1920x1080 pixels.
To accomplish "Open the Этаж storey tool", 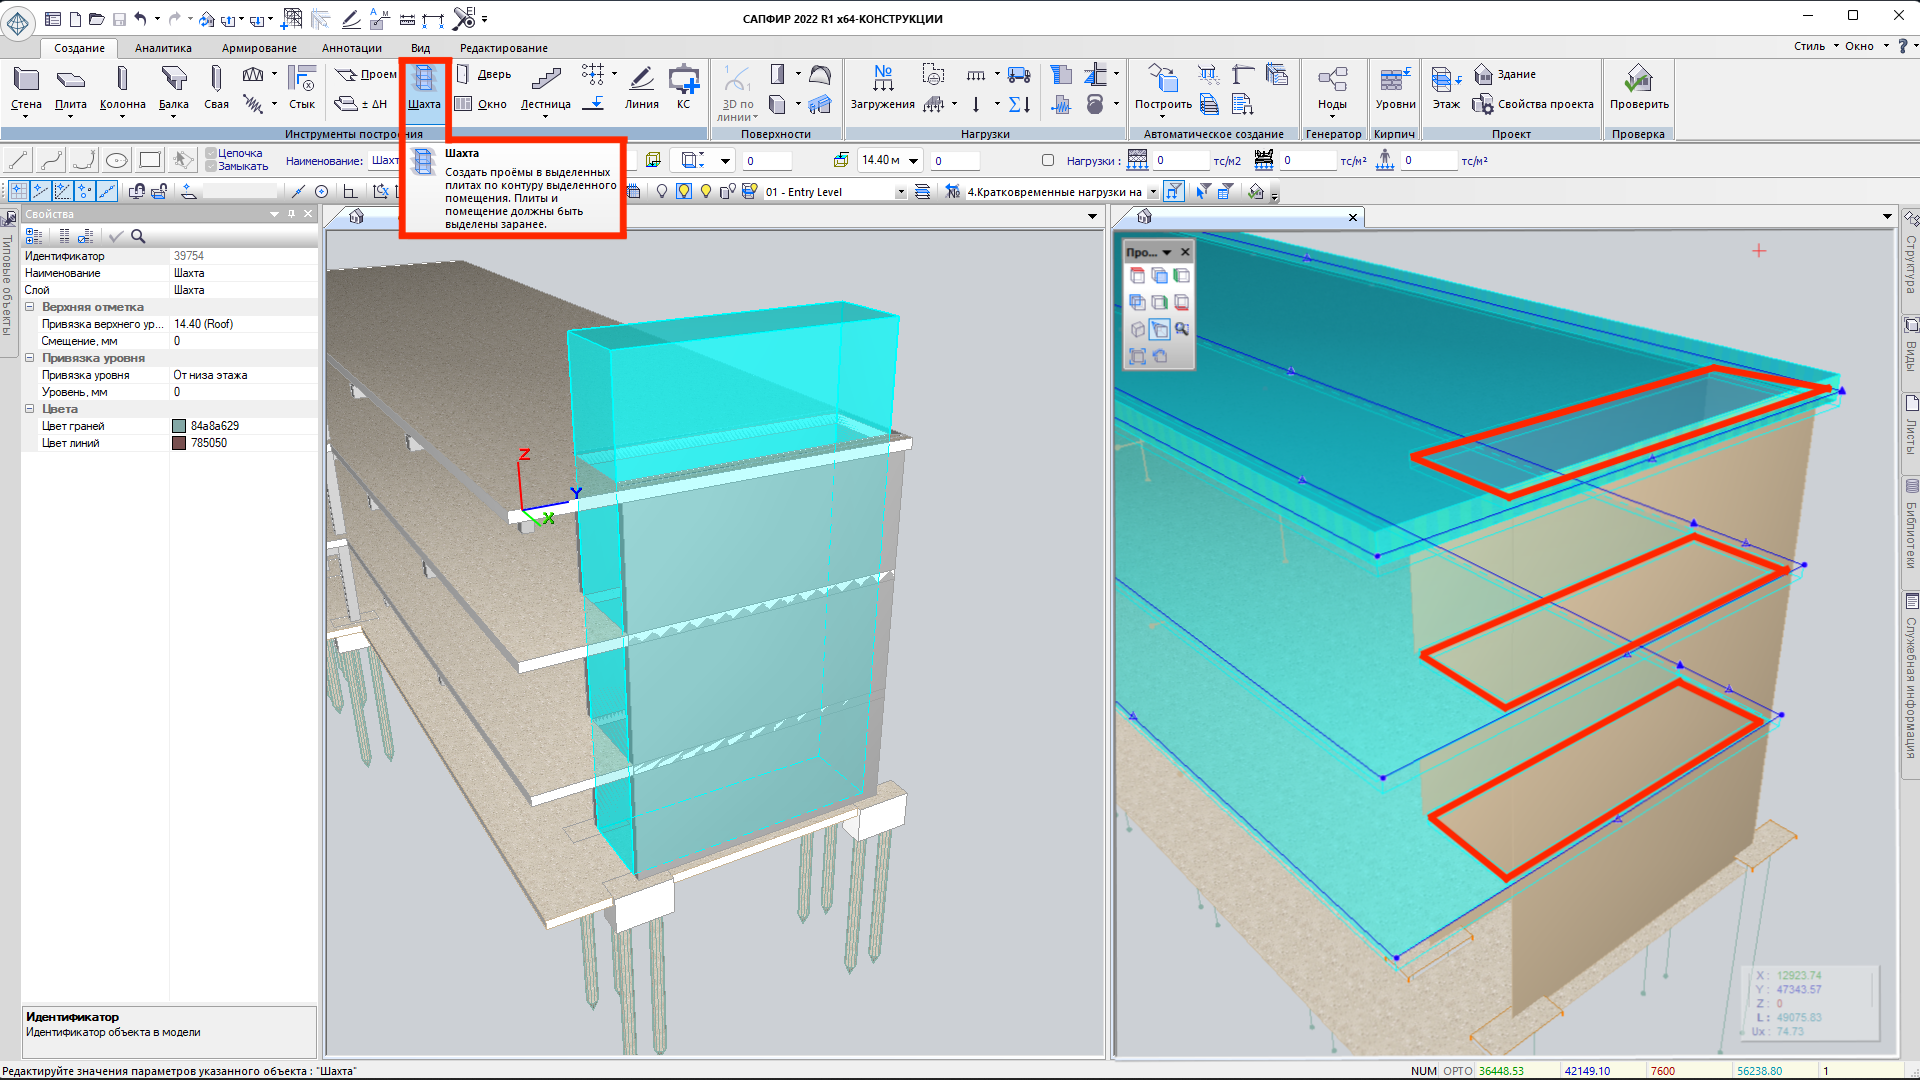I will (1445, 87).
